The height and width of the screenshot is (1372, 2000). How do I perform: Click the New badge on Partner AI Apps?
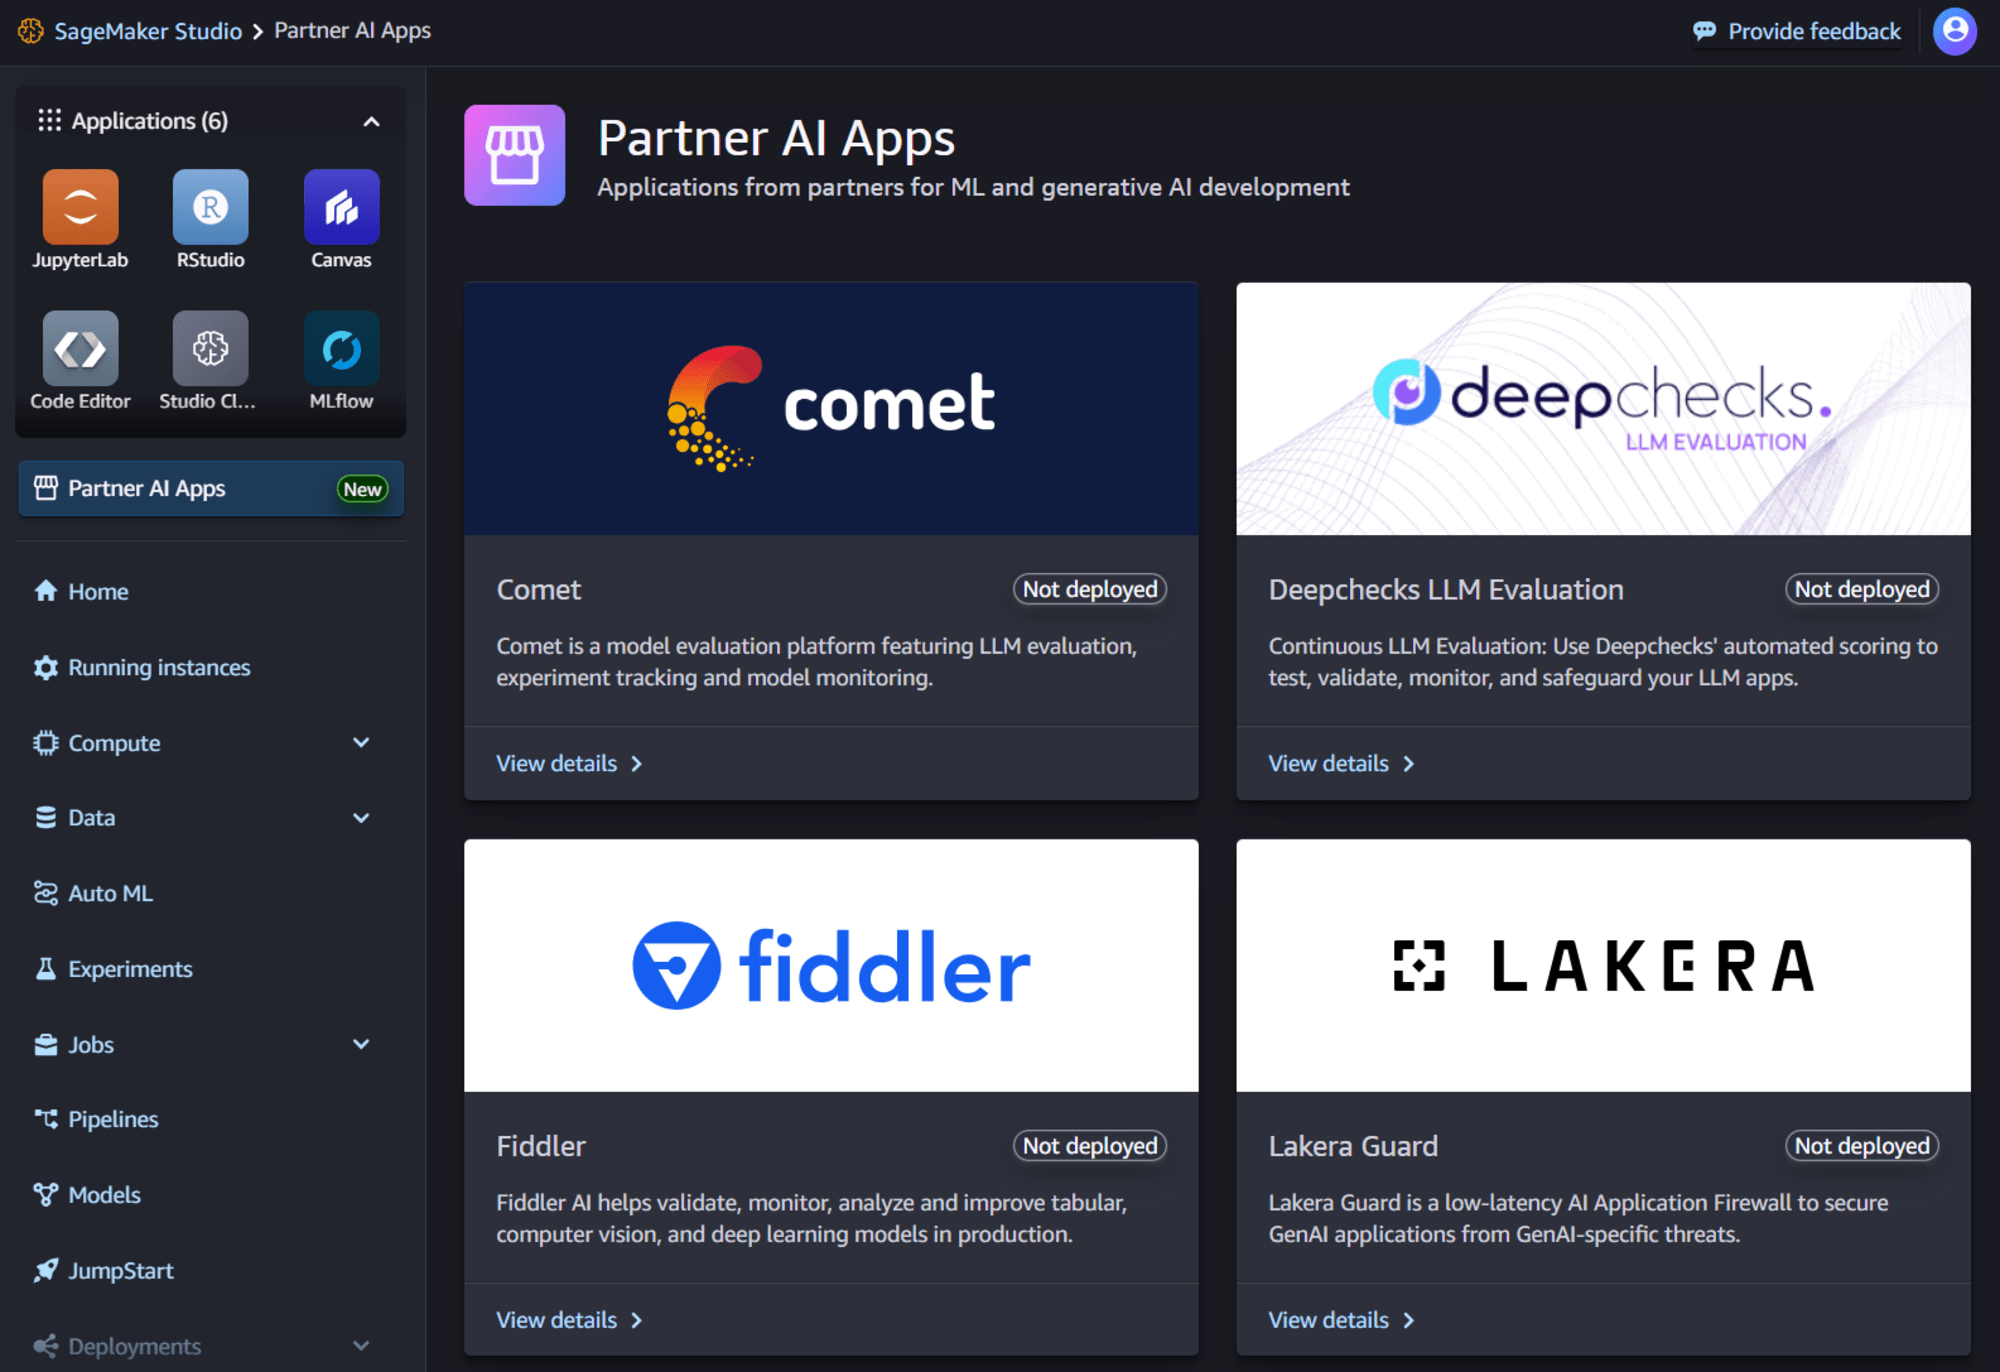coord(362,489)
